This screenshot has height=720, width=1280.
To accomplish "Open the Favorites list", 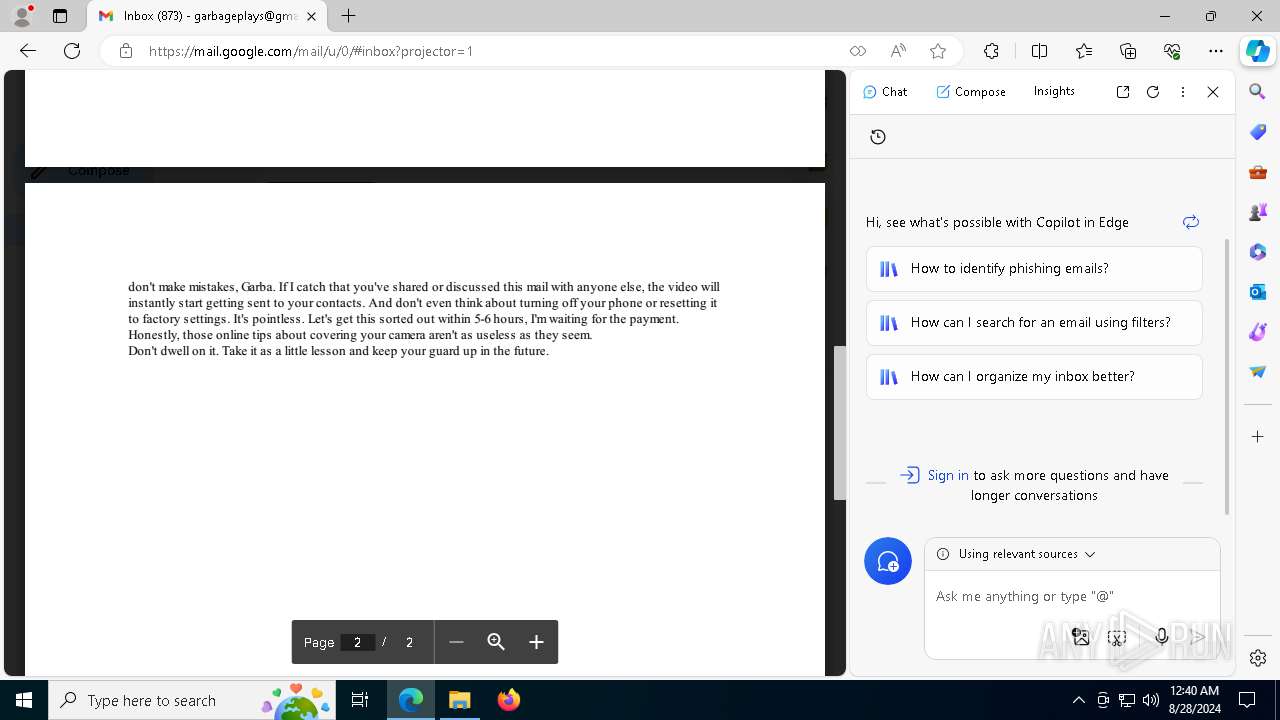I will 1084,51.
